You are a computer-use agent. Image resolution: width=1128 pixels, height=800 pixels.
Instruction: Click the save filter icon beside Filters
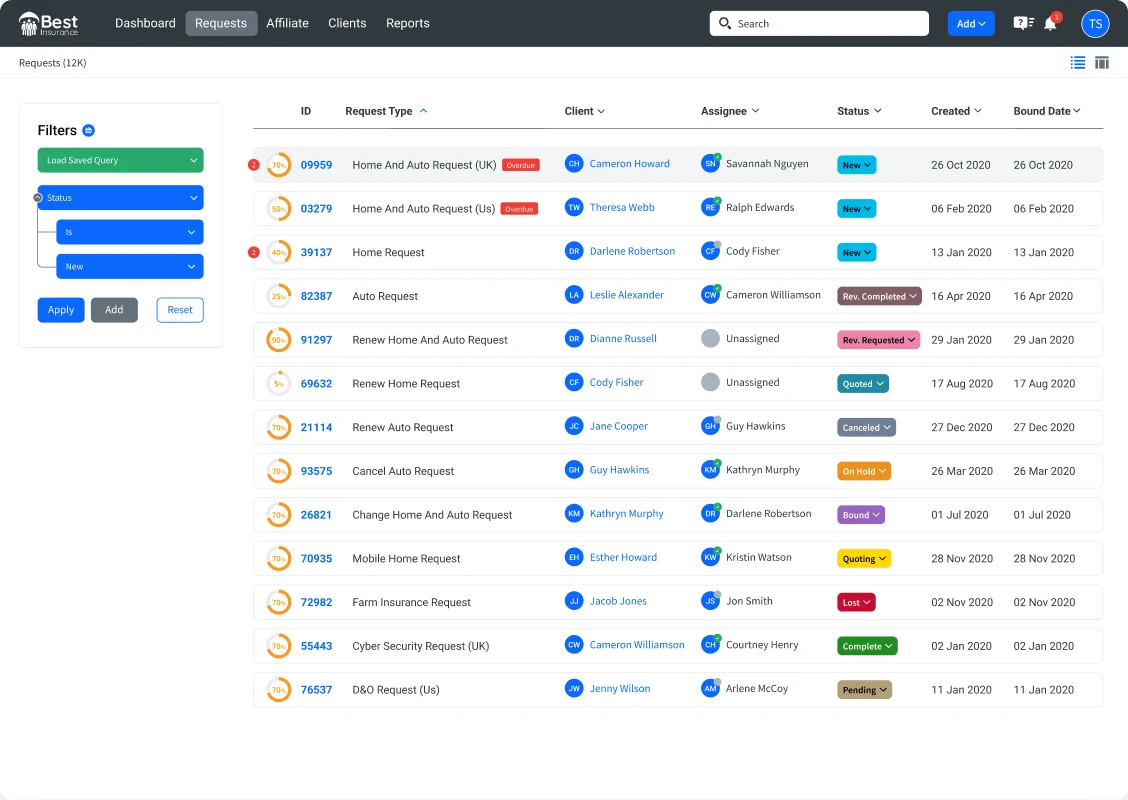(88, 130)
